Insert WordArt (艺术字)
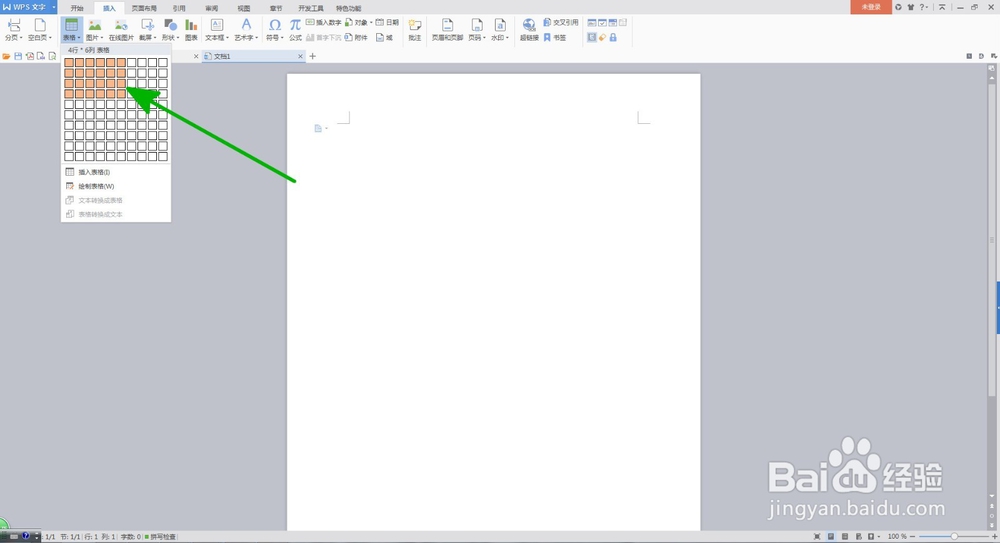The width and height of the screenshot is (1000, 543). pos(246,29)
